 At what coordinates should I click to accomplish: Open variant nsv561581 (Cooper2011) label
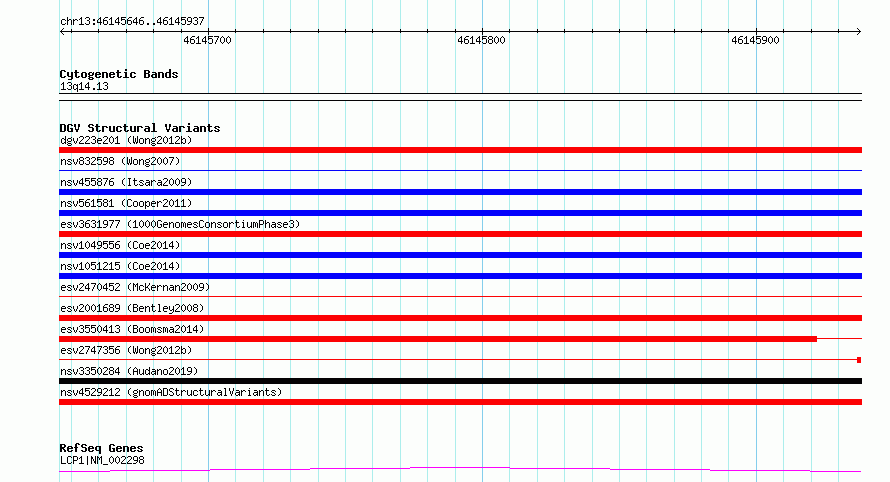[x=126, y=203]
